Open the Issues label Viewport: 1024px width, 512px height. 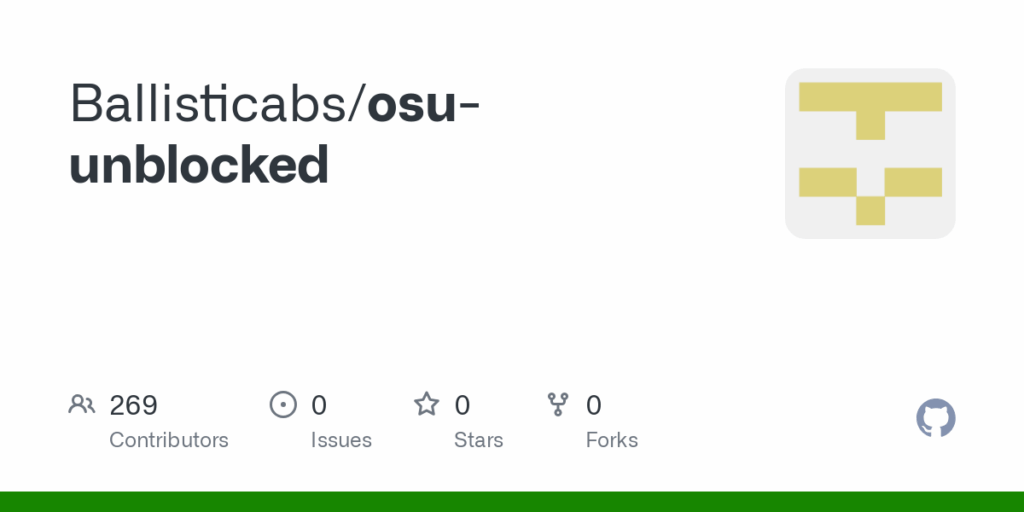341,440
